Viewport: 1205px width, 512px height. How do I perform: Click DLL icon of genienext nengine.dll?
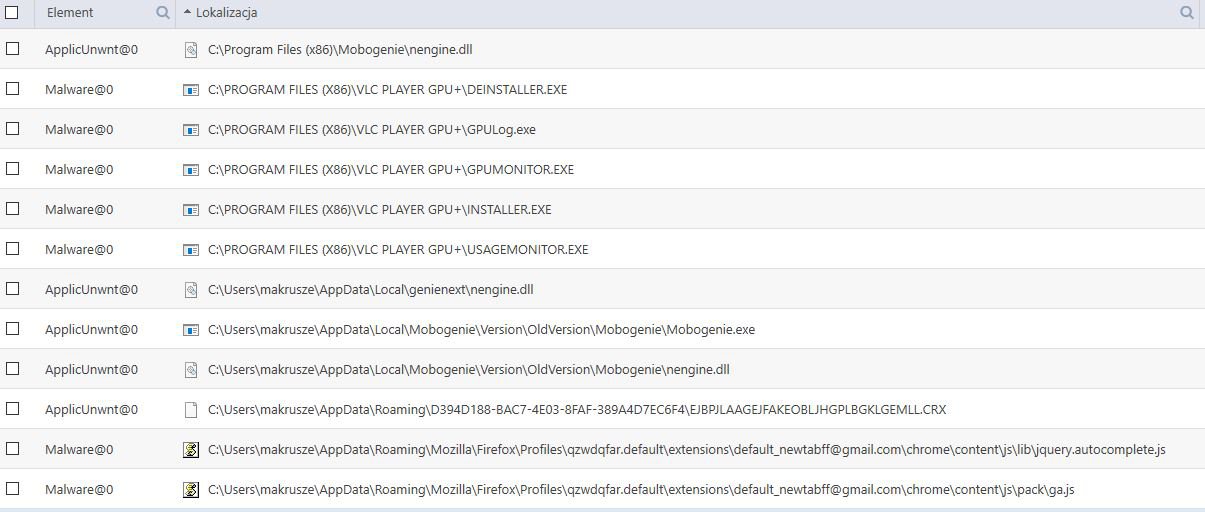pos(191,290)
